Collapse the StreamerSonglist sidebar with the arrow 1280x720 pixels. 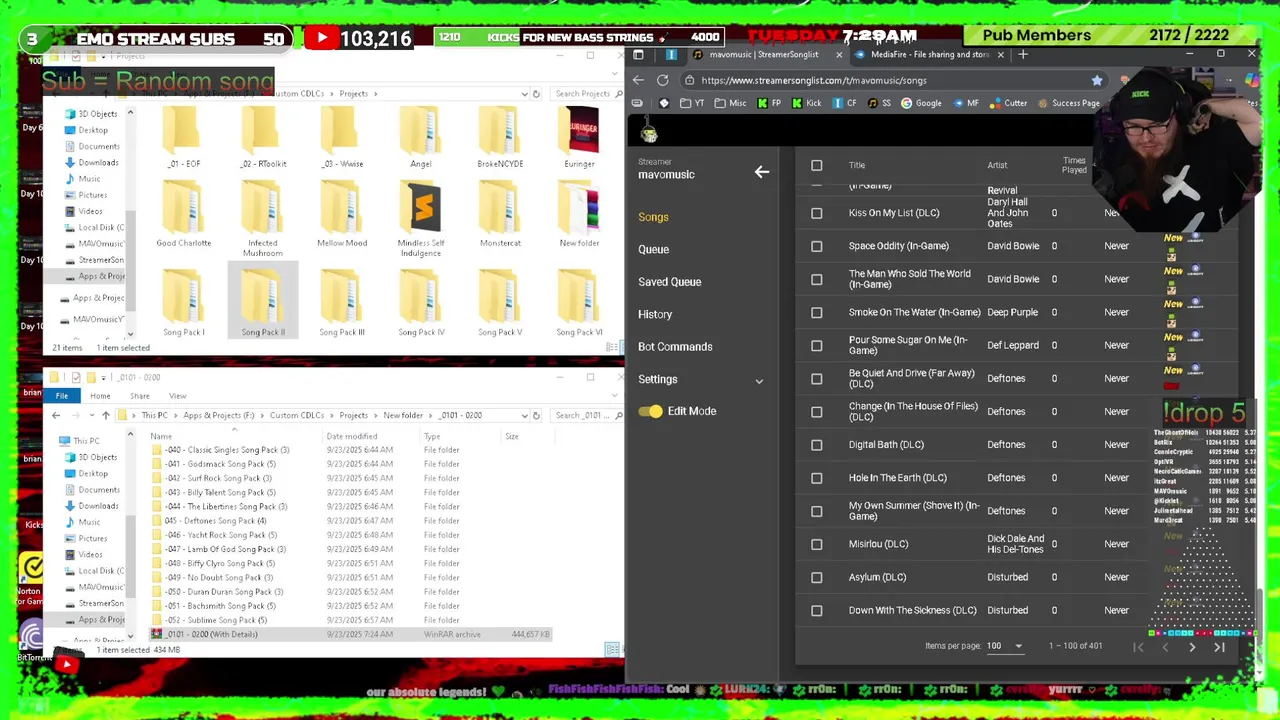762,172
